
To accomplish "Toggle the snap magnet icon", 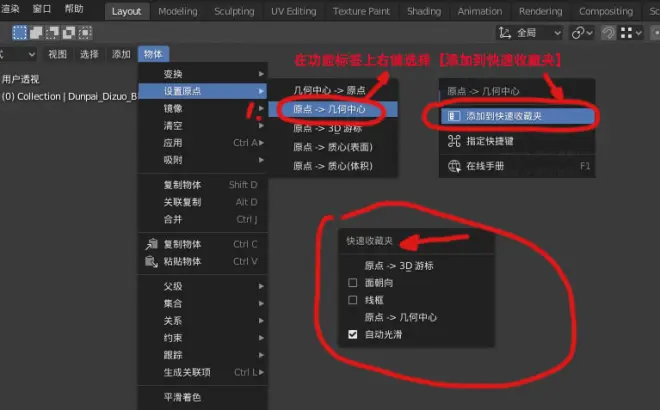I will tap(608, 33).
